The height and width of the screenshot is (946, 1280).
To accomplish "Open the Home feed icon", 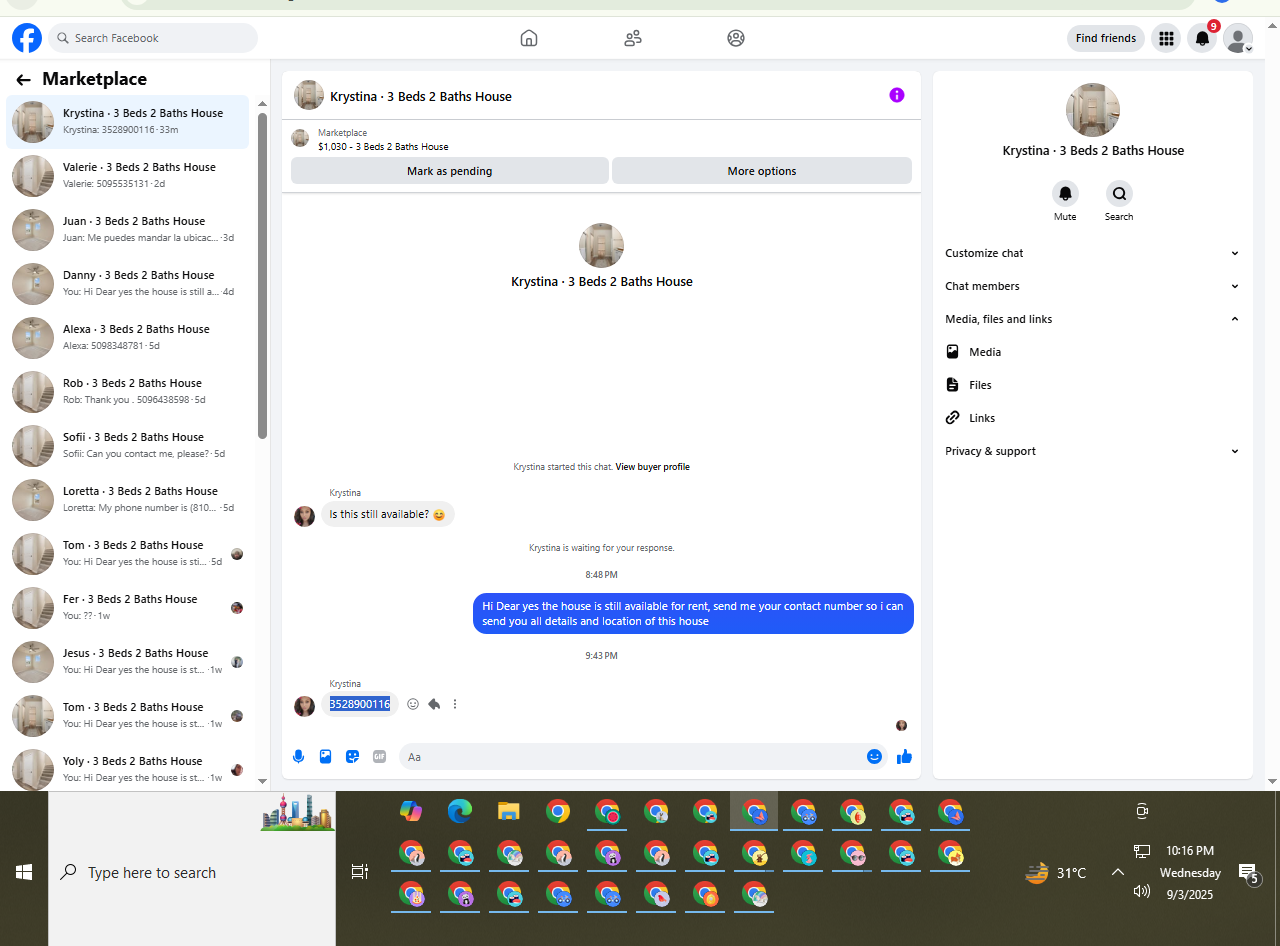I will click(x=529, y=38).
